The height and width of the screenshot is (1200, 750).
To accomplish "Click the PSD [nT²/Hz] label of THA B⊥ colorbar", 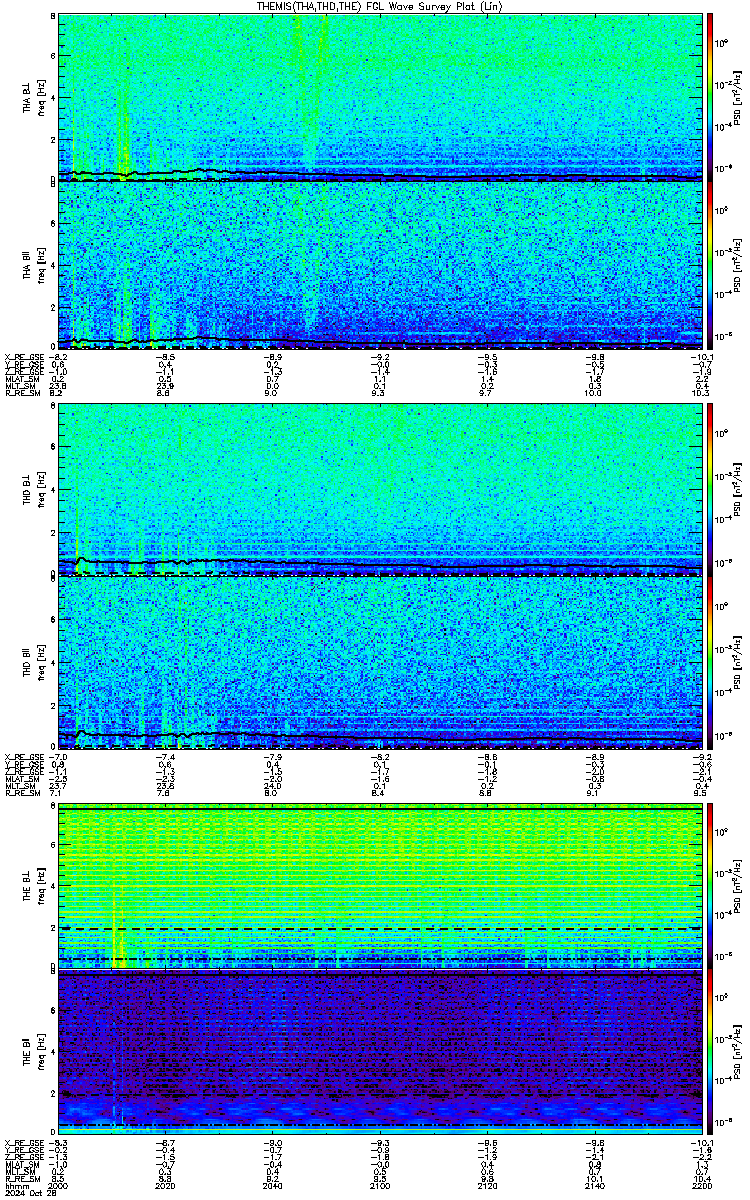I will (x=737, y=98).
